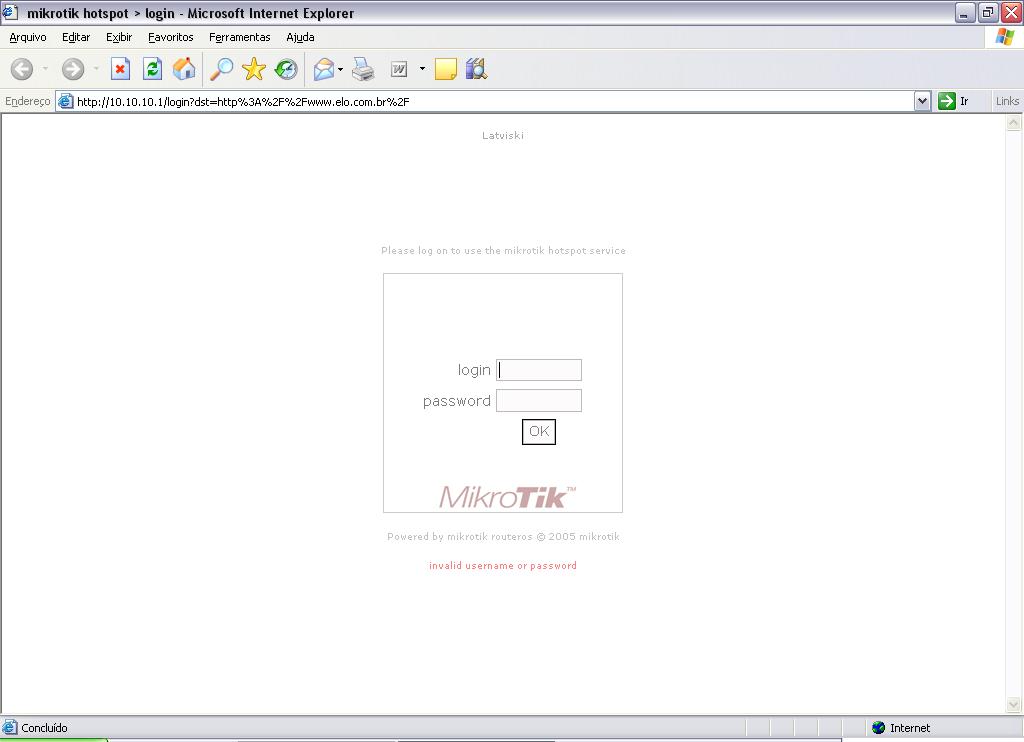Click the scrollbar up arrow
Viewport: 1024px width, 742px height.
click(x=1014, y=122)
